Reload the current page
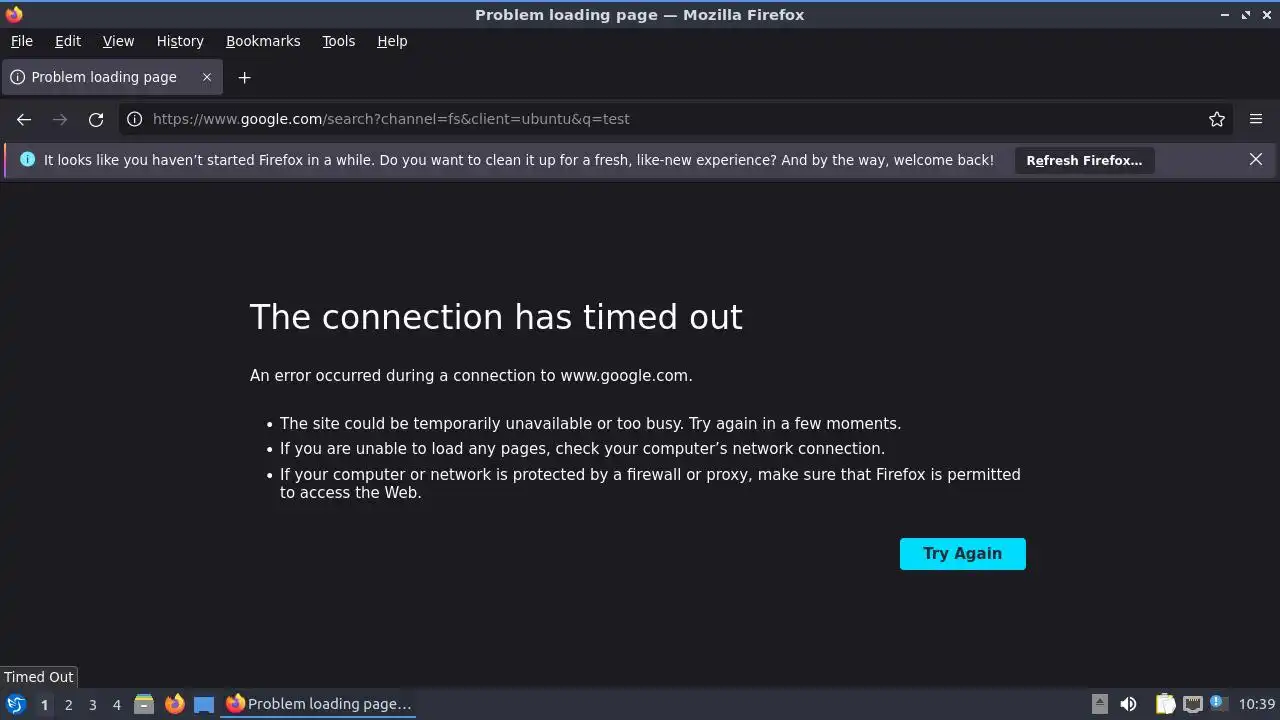This screenshot has width=1280, height=720. (x=96, y=119)
